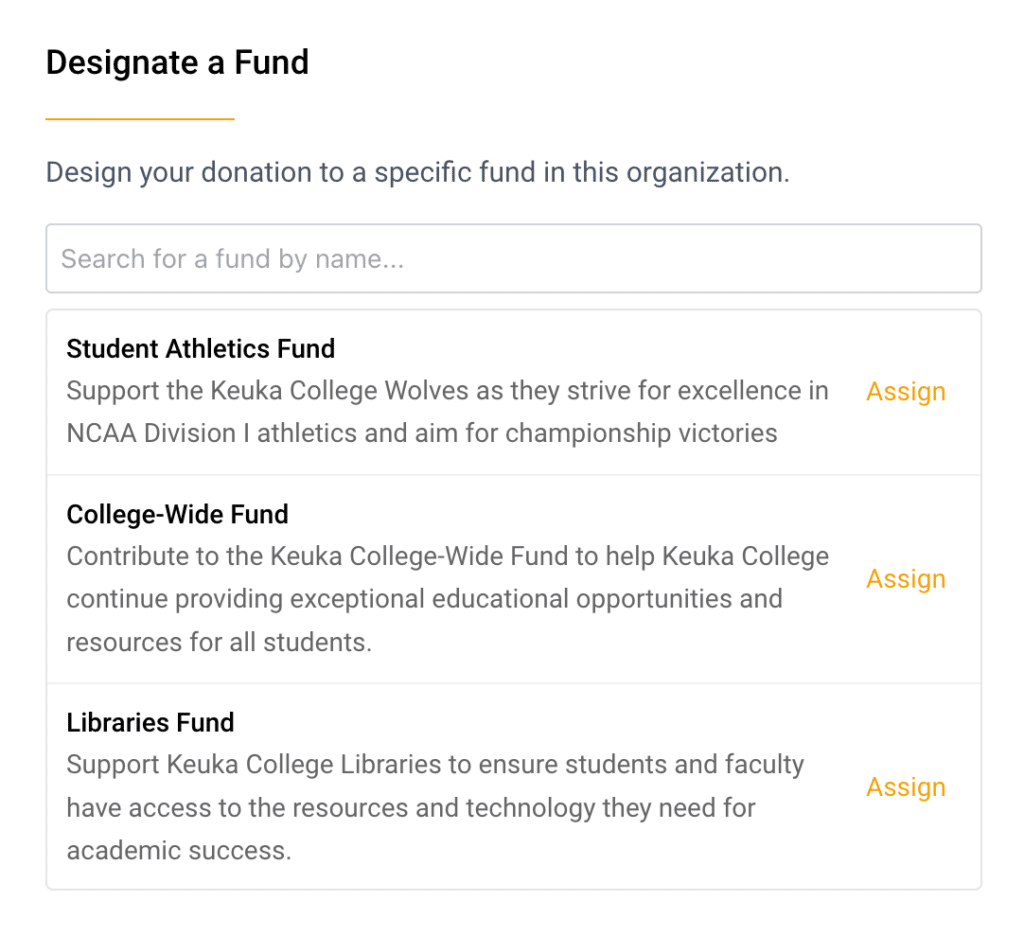Click the fund search input field
The width and height of the screenshot is (1024, 936).
pyautogui.click(x=512, y=258)
